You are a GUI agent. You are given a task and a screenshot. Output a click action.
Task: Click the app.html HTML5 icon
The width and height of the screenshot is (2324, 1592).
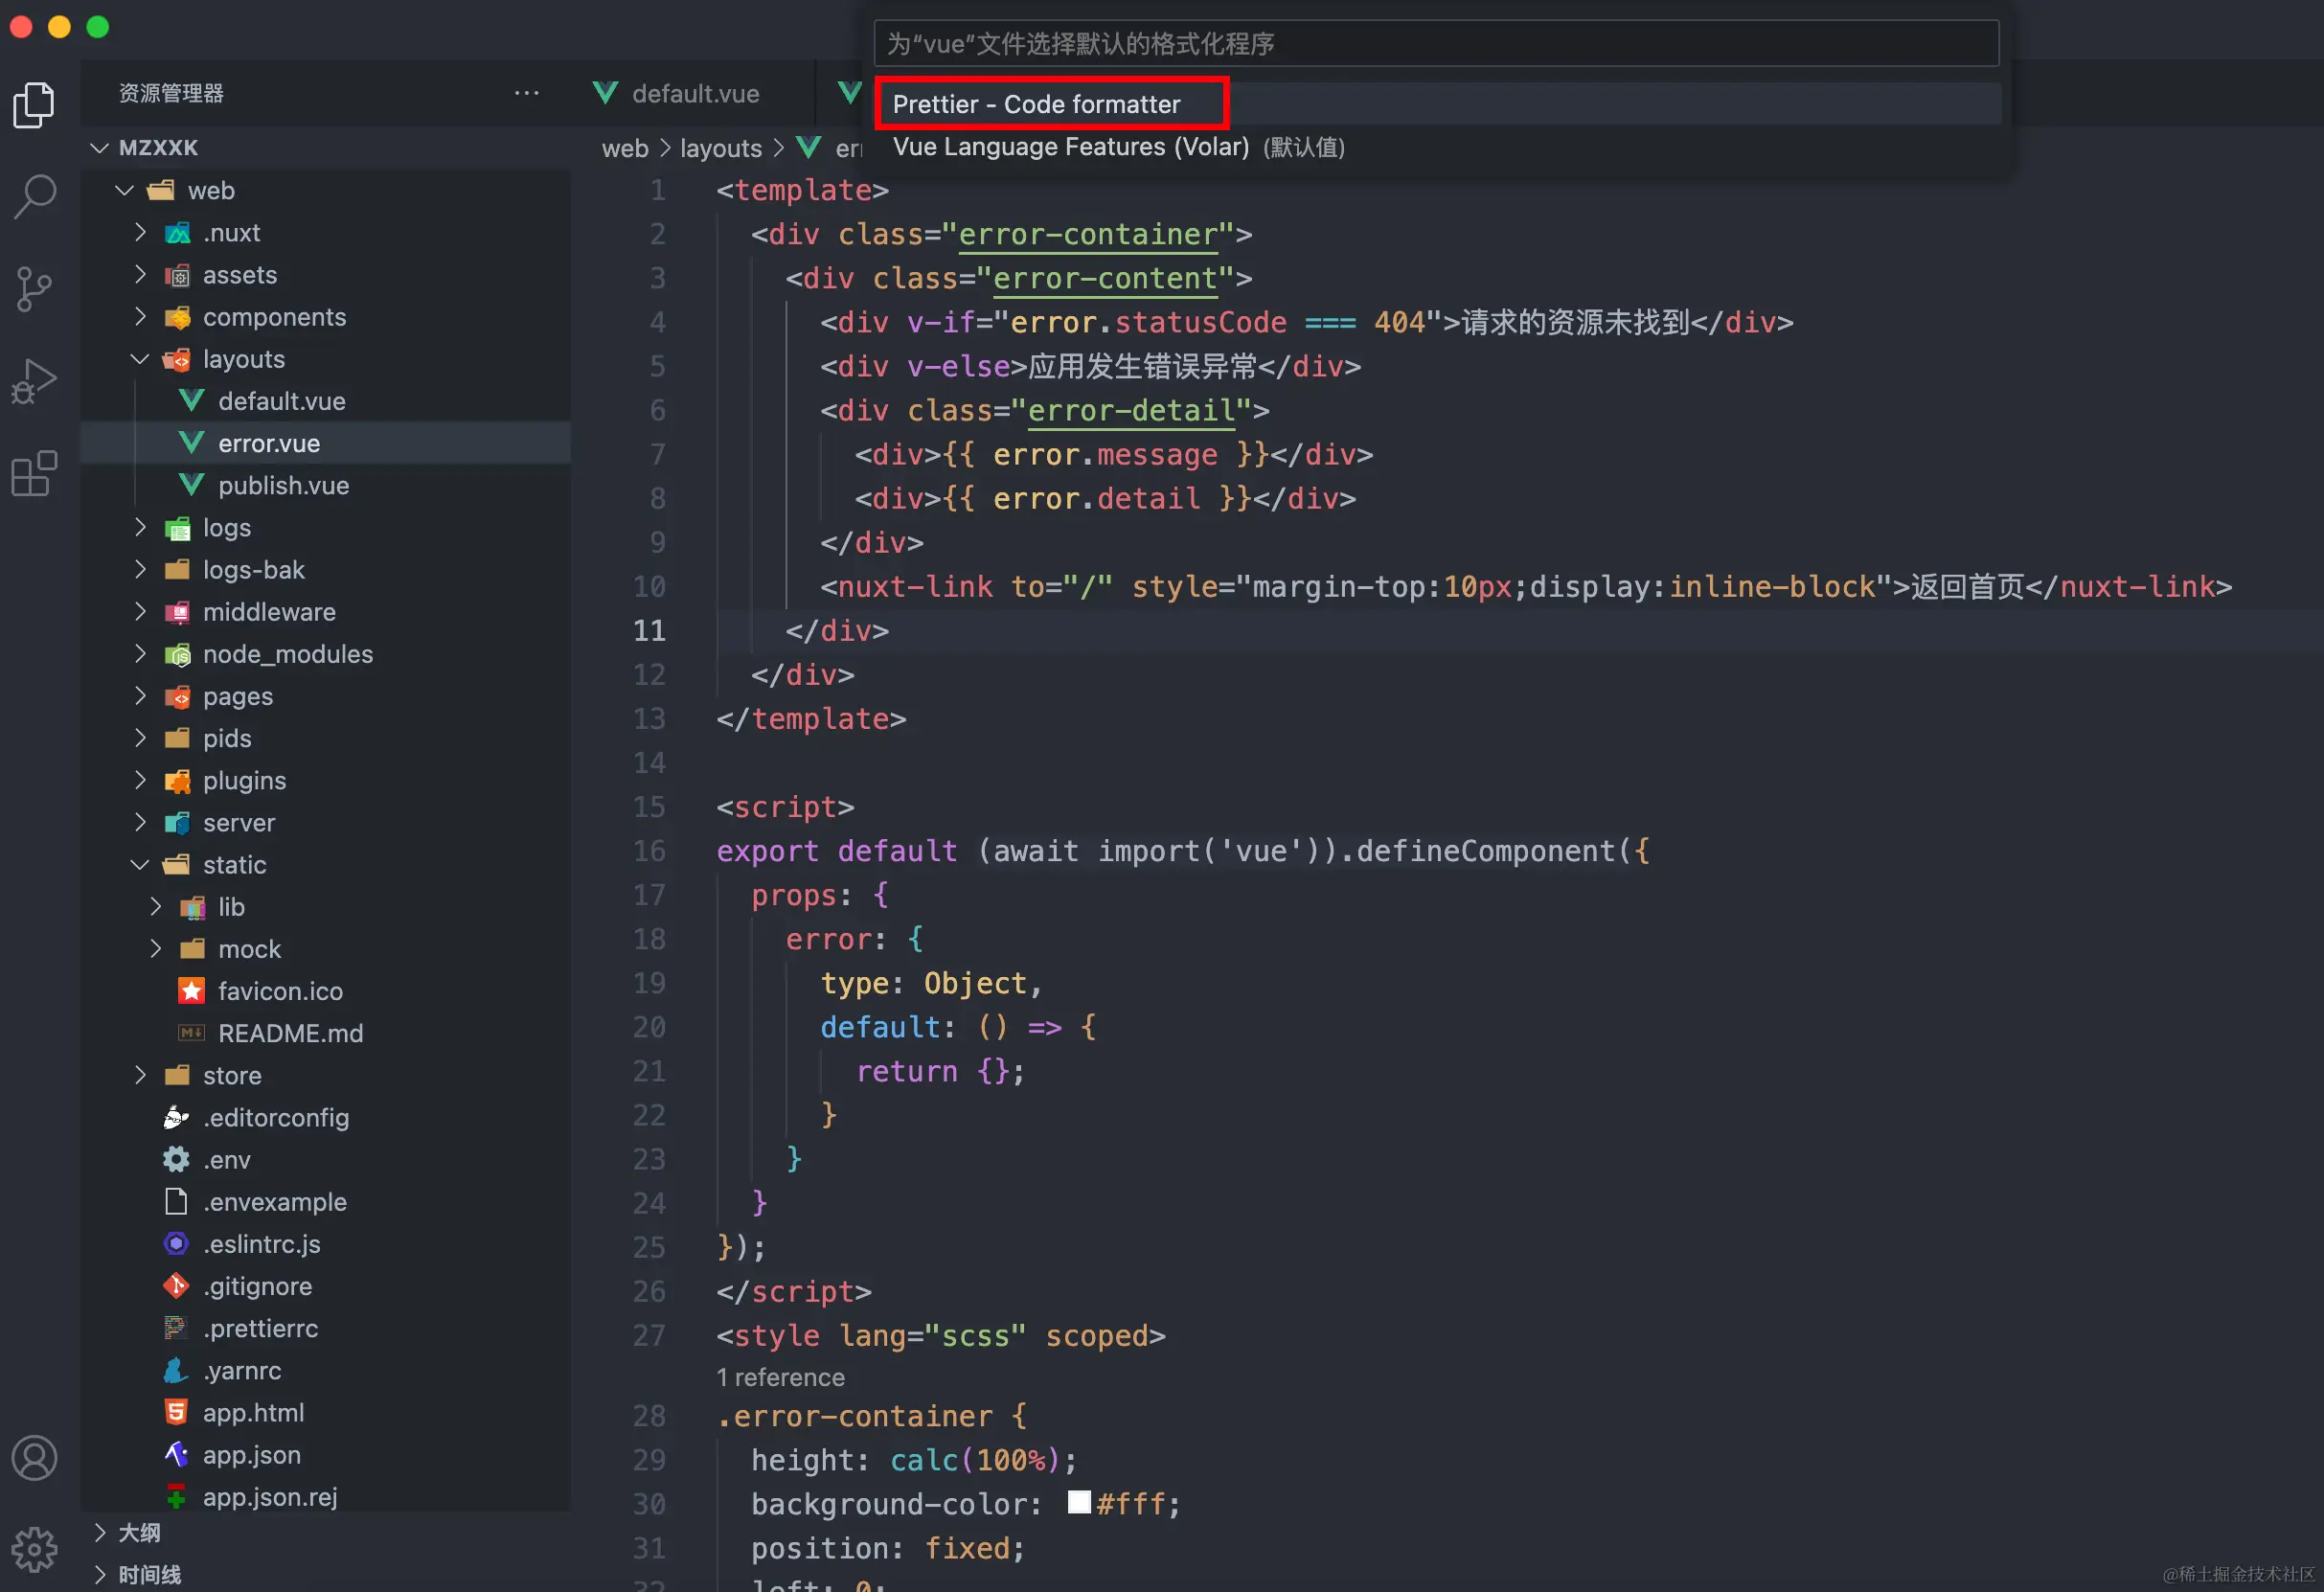coord(176,1412)
